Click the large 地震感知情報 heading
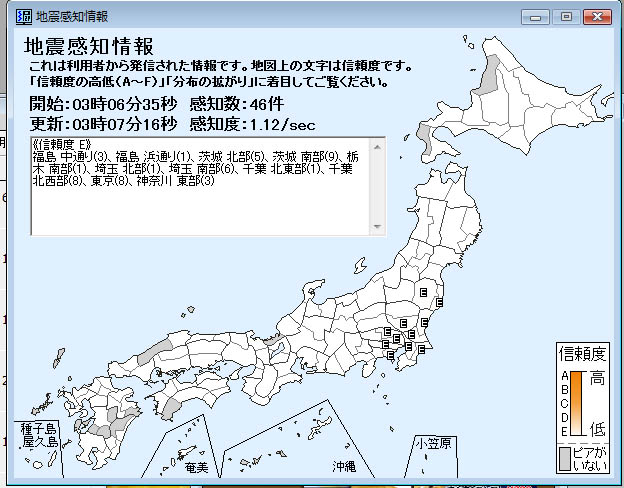This screenshot has width=624, height=488. [89, 46]
